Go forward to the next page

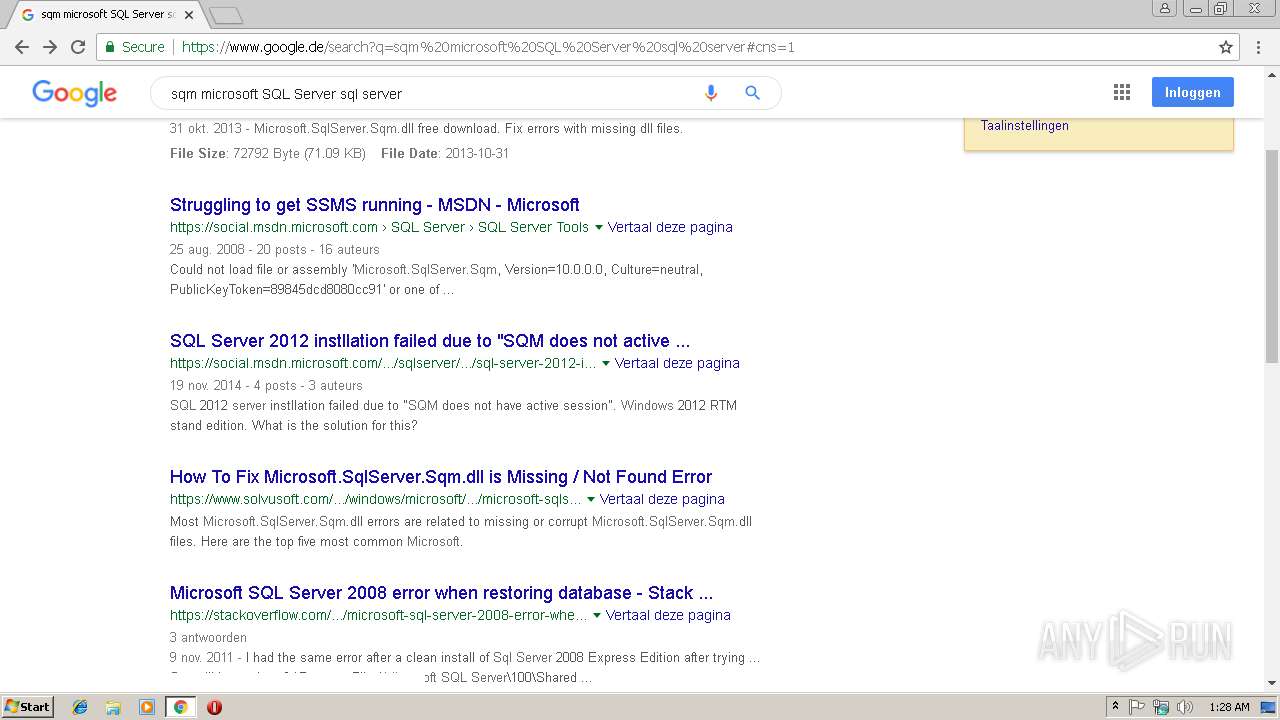[50, 47]
